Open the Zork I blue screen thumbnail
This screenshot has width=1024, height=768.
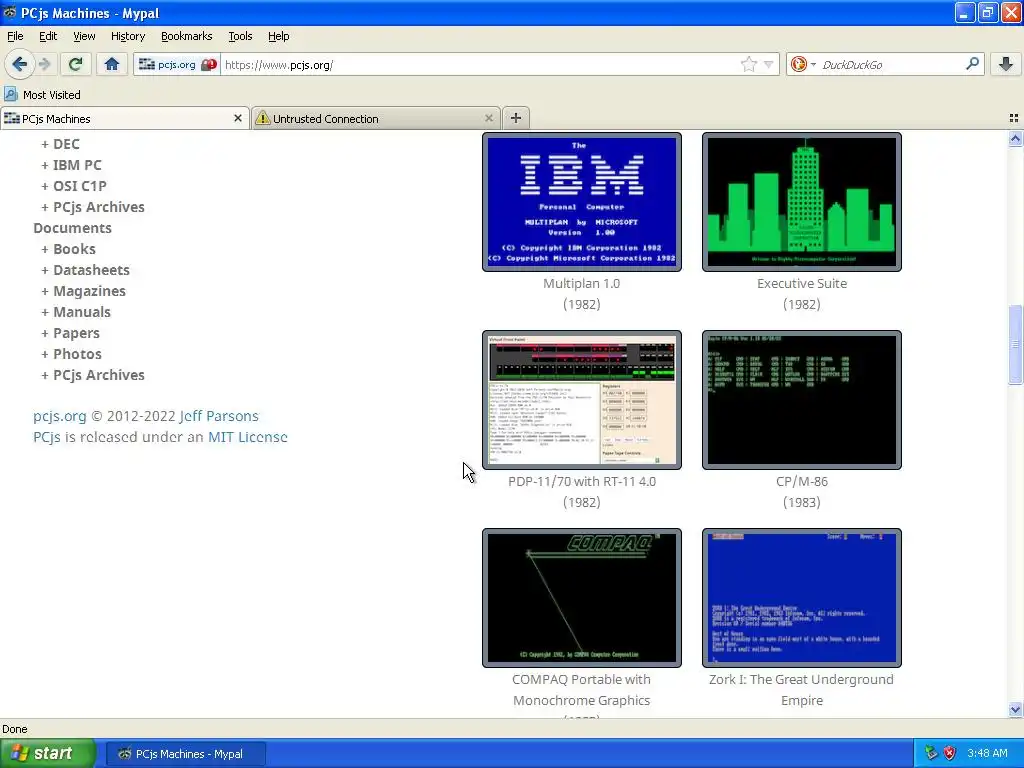click(x=802, y=598)
